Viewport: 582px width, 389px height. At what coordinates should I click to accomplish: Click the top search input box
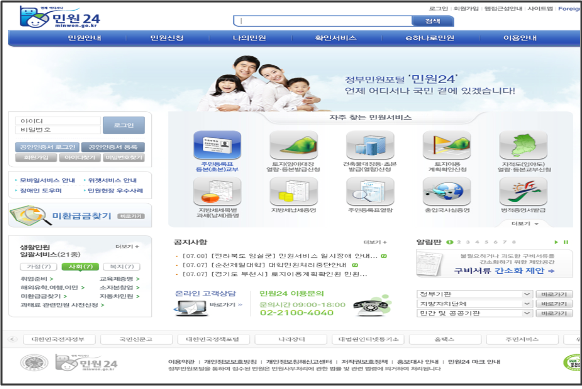click(323, 21)
